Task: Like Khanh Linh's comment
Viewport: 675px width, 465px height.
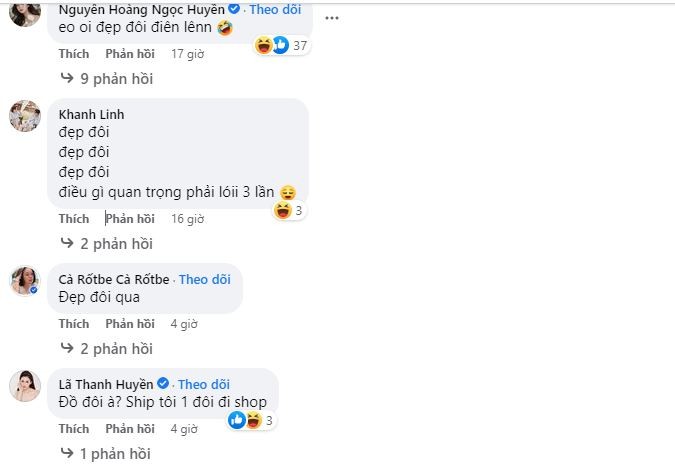Action: (x=74, y=219)
